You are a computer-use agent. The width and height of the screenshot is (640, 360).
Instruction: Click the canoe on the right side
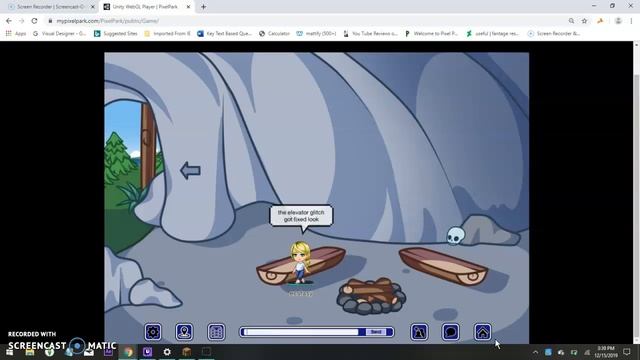point(444,266)
